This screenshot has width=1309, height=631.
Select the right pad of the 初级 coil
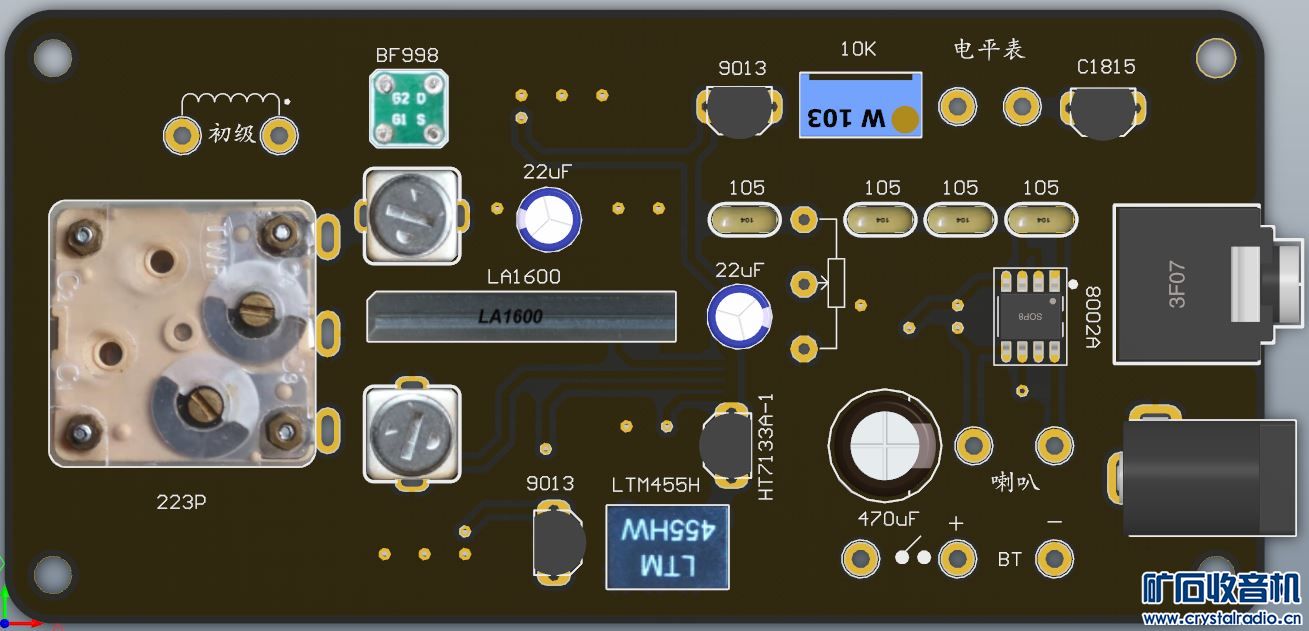(x=280, y=135)
